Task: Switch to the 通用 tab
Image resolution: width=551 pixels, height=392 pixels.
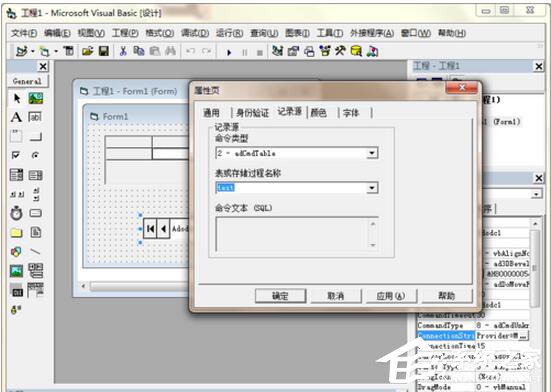Action: (x=212, y=113)
